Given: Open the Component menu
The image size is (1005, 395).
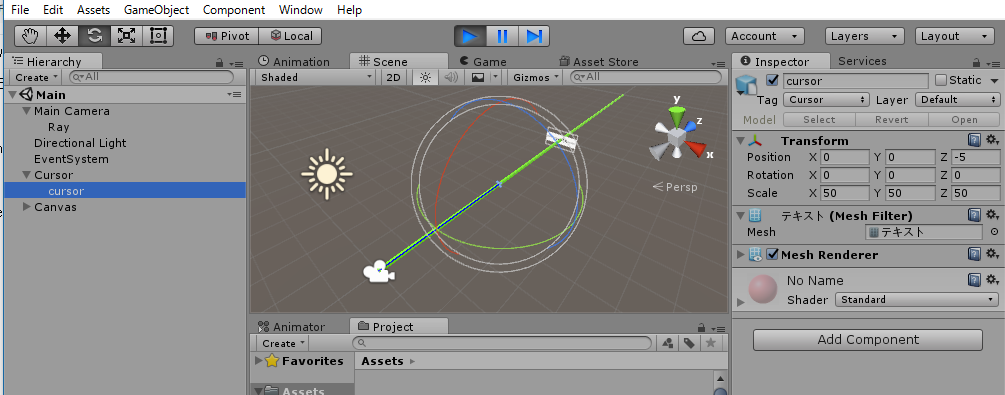Looking at the screenshot, I should (x=234, y=10).
